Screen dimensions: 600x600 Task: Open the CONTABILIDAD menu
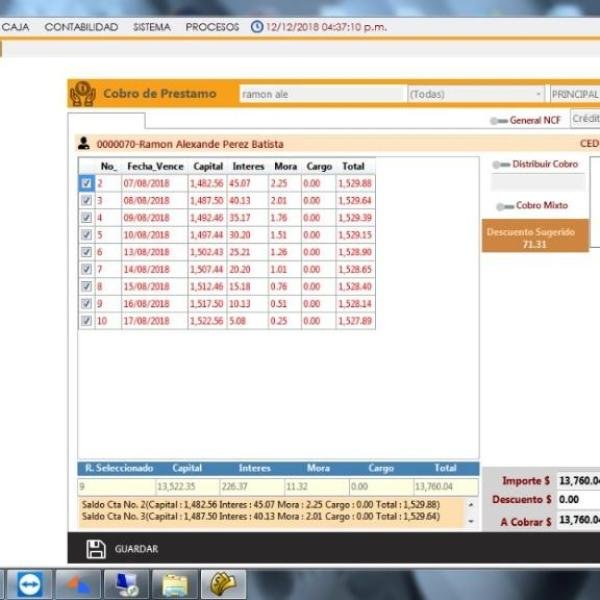click(x=81, y=27)
